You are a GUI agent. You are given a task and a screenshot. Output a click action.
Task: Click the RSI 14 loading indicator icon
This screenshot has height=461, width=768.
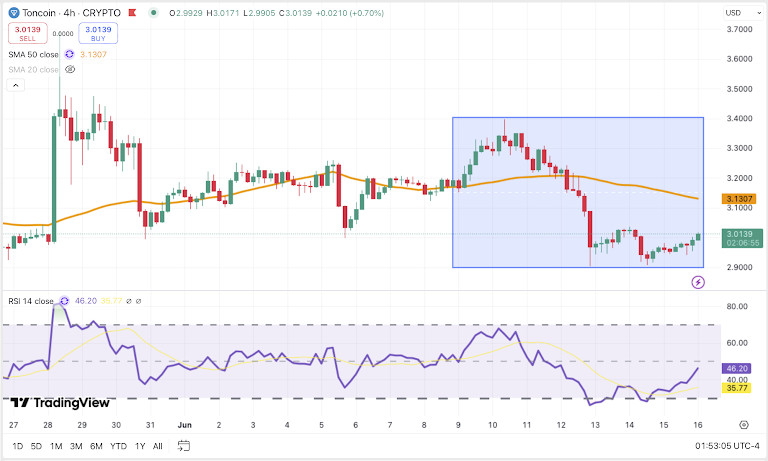click(x=66, y=300)
